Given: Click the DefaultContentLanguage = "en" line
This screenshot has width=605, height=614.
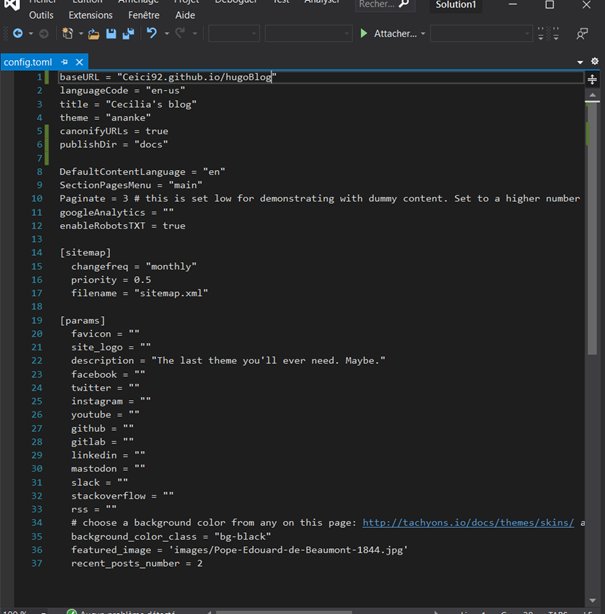Looking at the screenshot, I should pyautogui.click(x=142, y=172).
